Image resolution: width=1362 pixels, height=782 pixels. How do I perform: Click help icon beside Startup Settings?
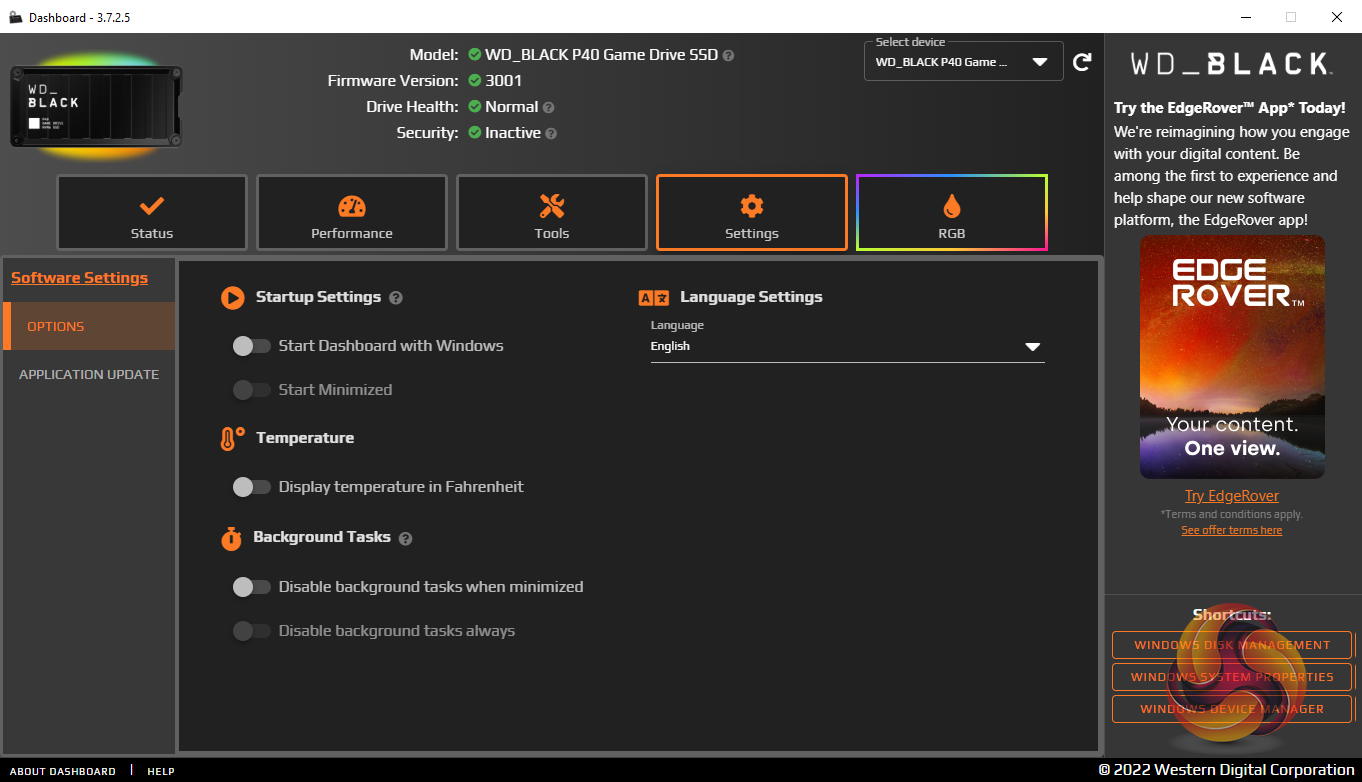(396, 298)
